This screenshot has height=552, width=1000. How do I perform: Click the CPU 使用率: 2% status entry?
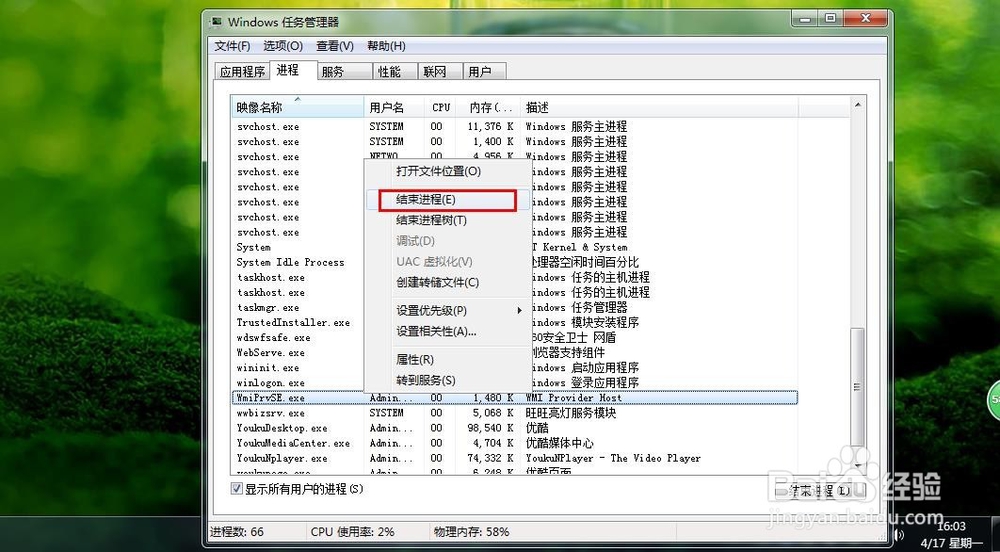[x=353, y=532]
